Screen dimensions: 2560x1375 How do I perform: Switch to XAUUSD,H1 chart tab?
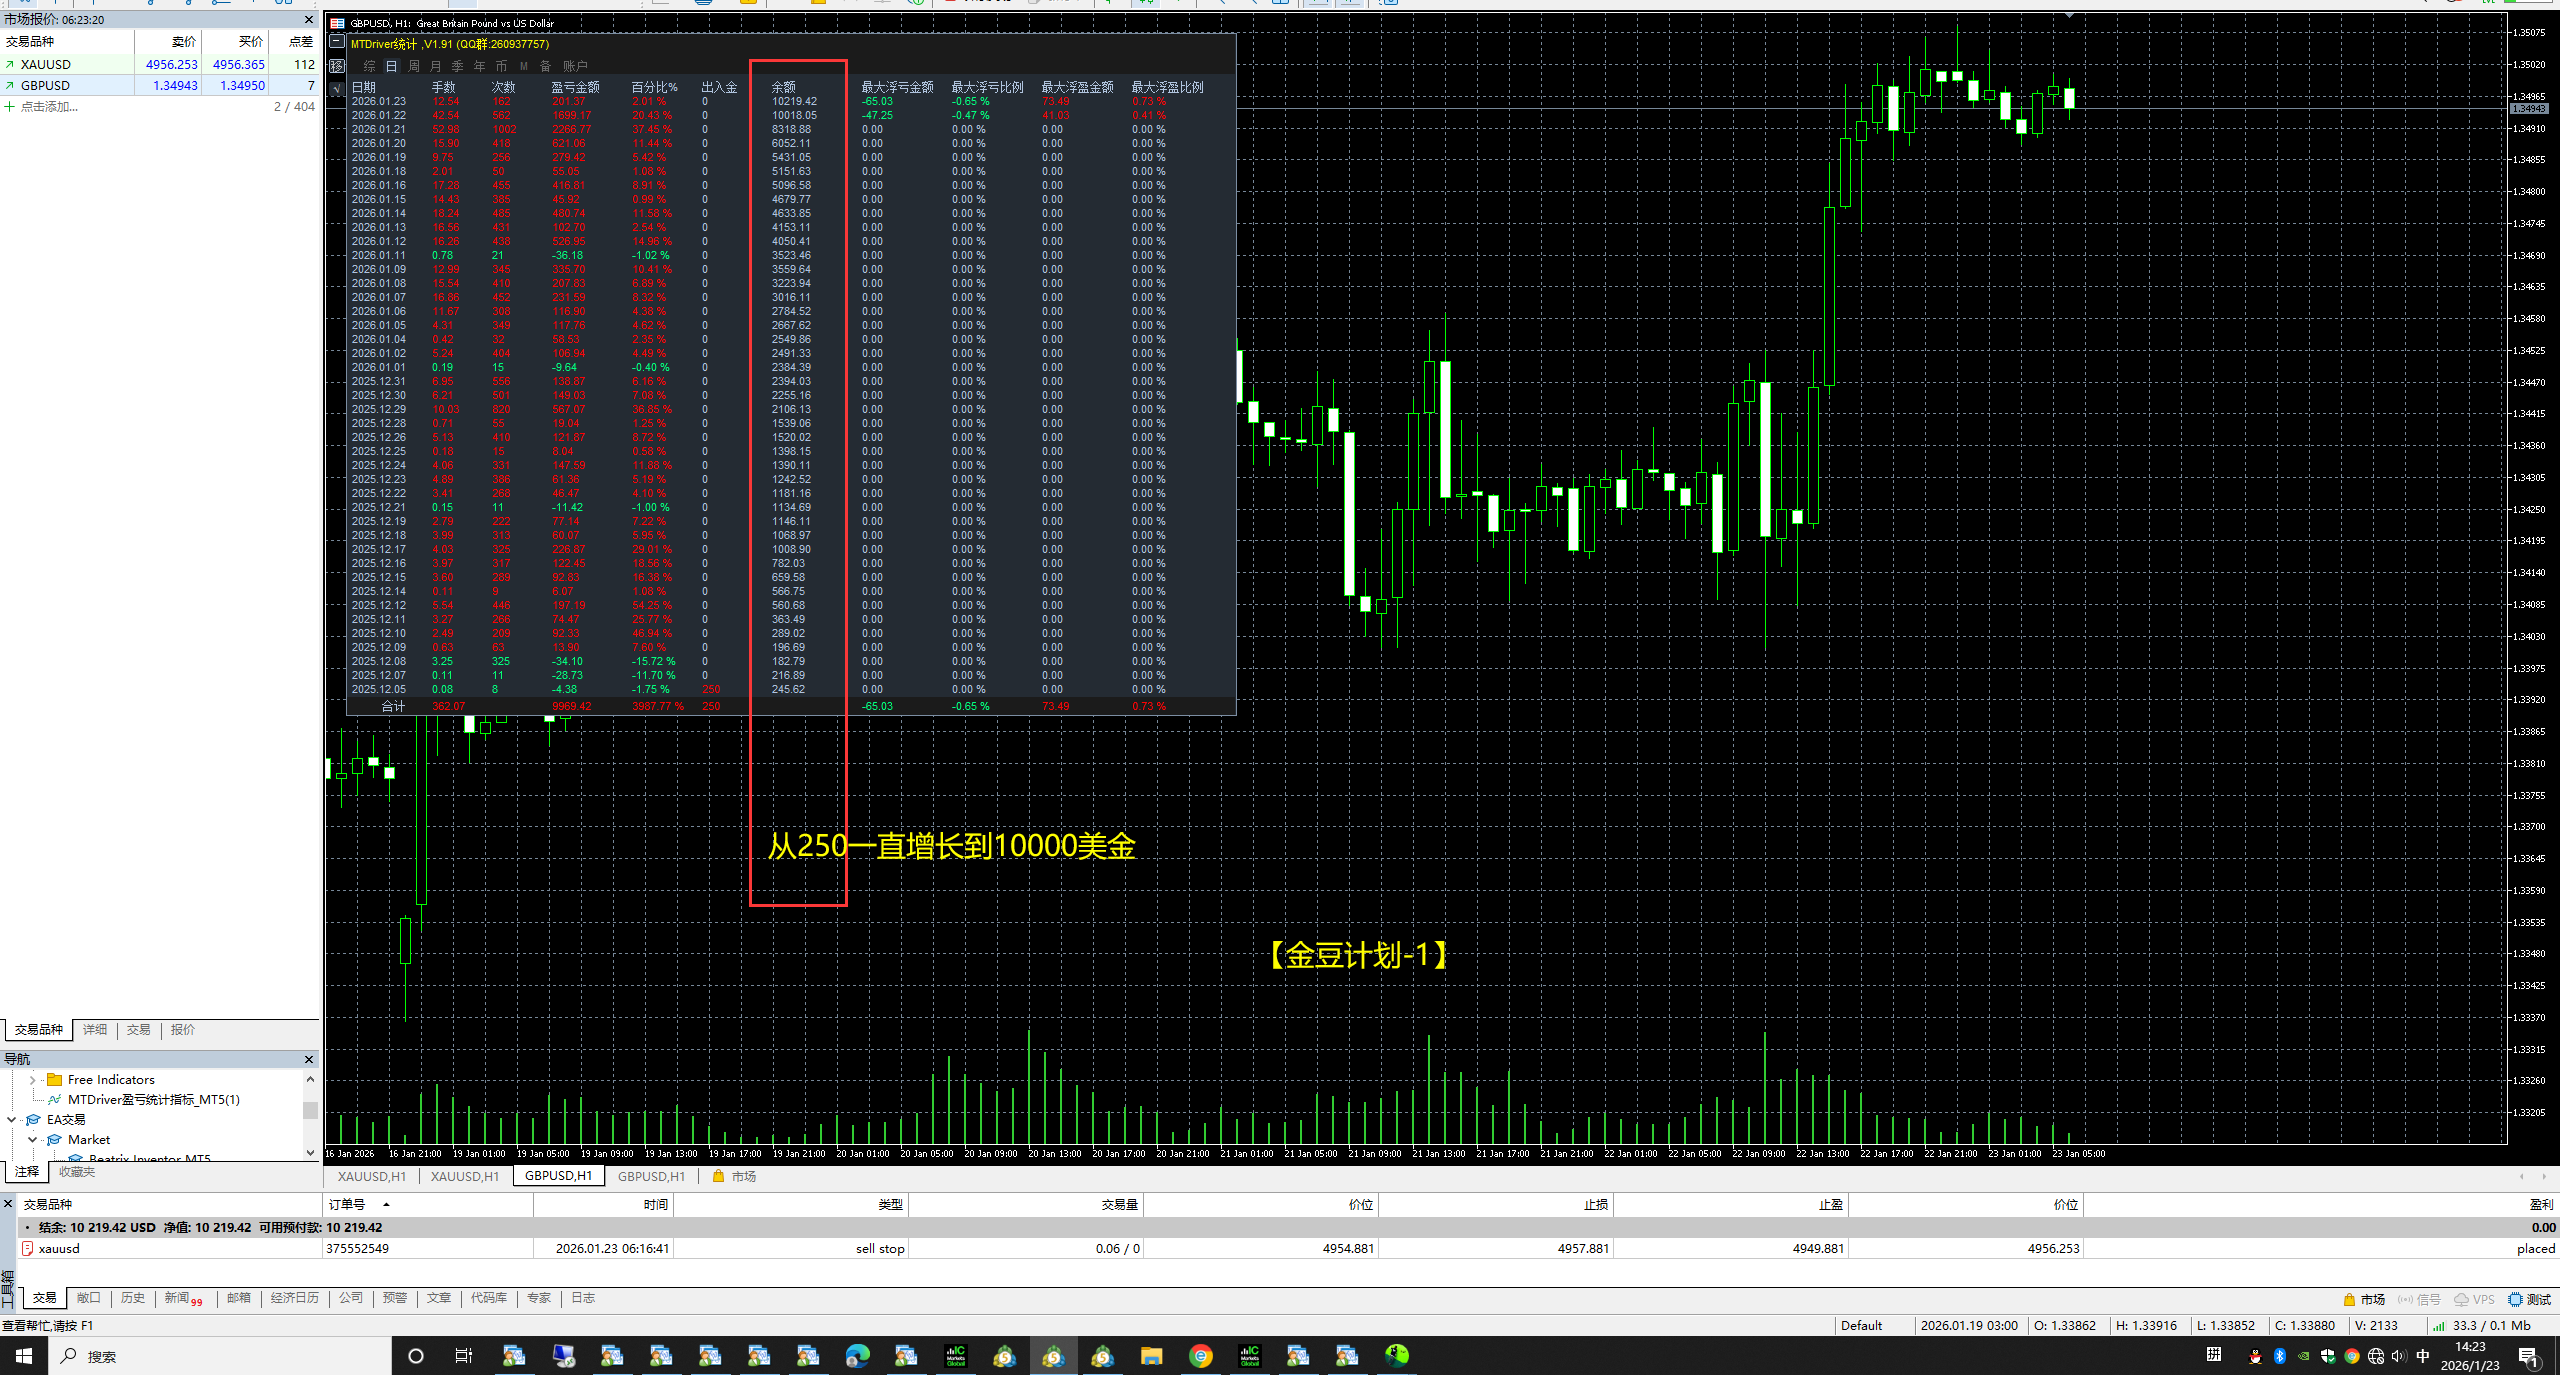coord(372,1176)
